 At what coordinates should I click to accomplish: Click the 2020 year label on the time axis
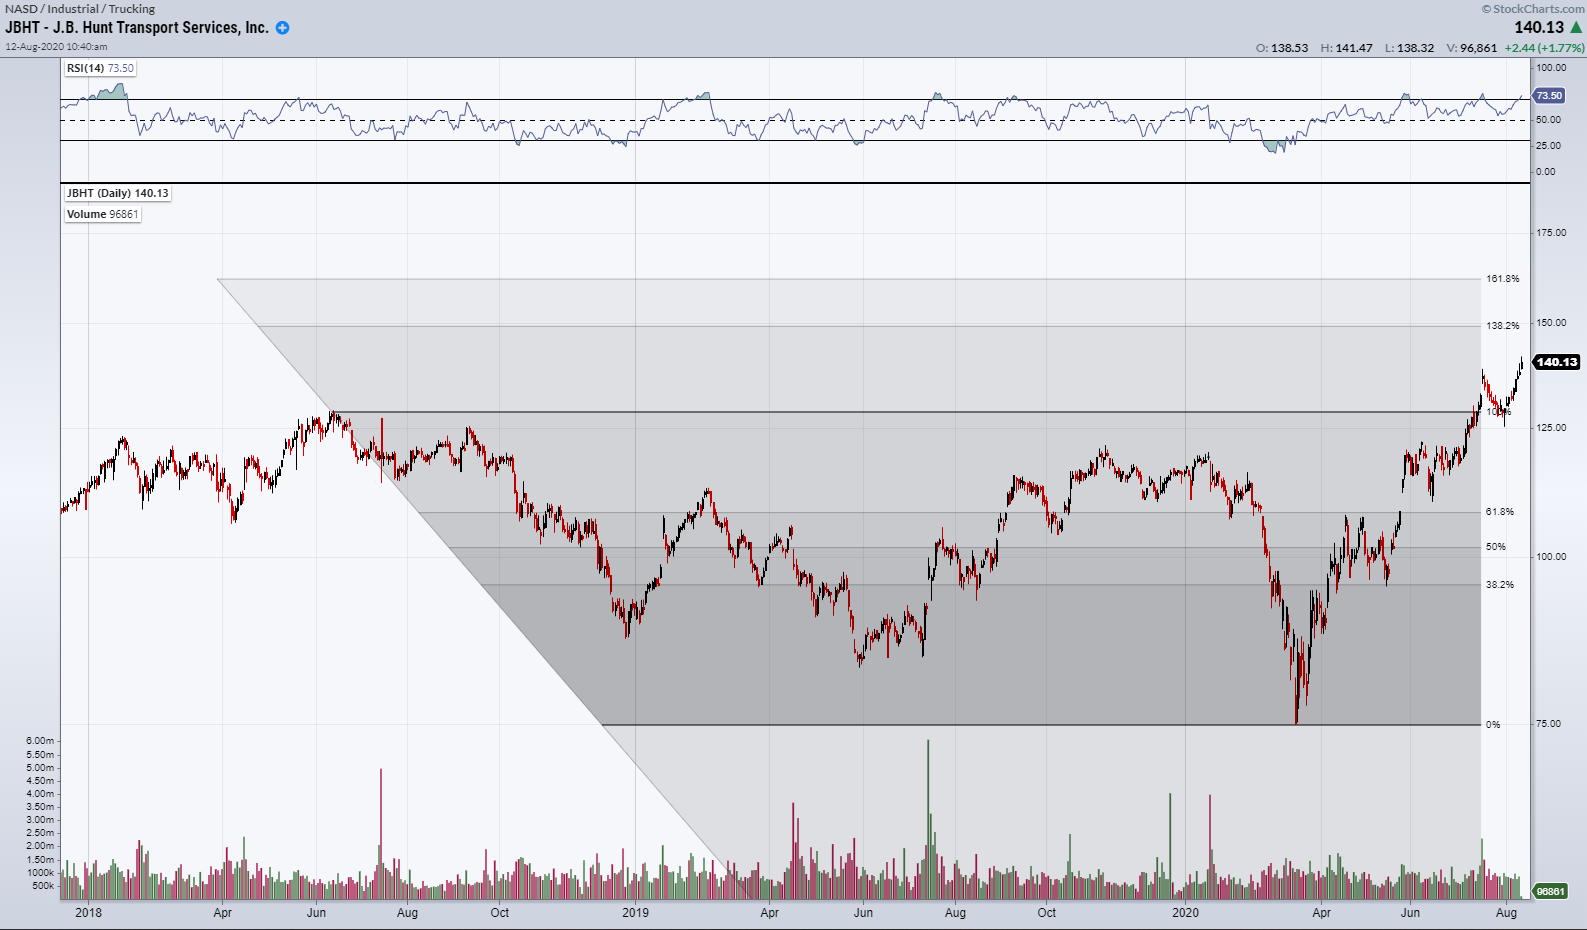click(x=1185, y=913)
